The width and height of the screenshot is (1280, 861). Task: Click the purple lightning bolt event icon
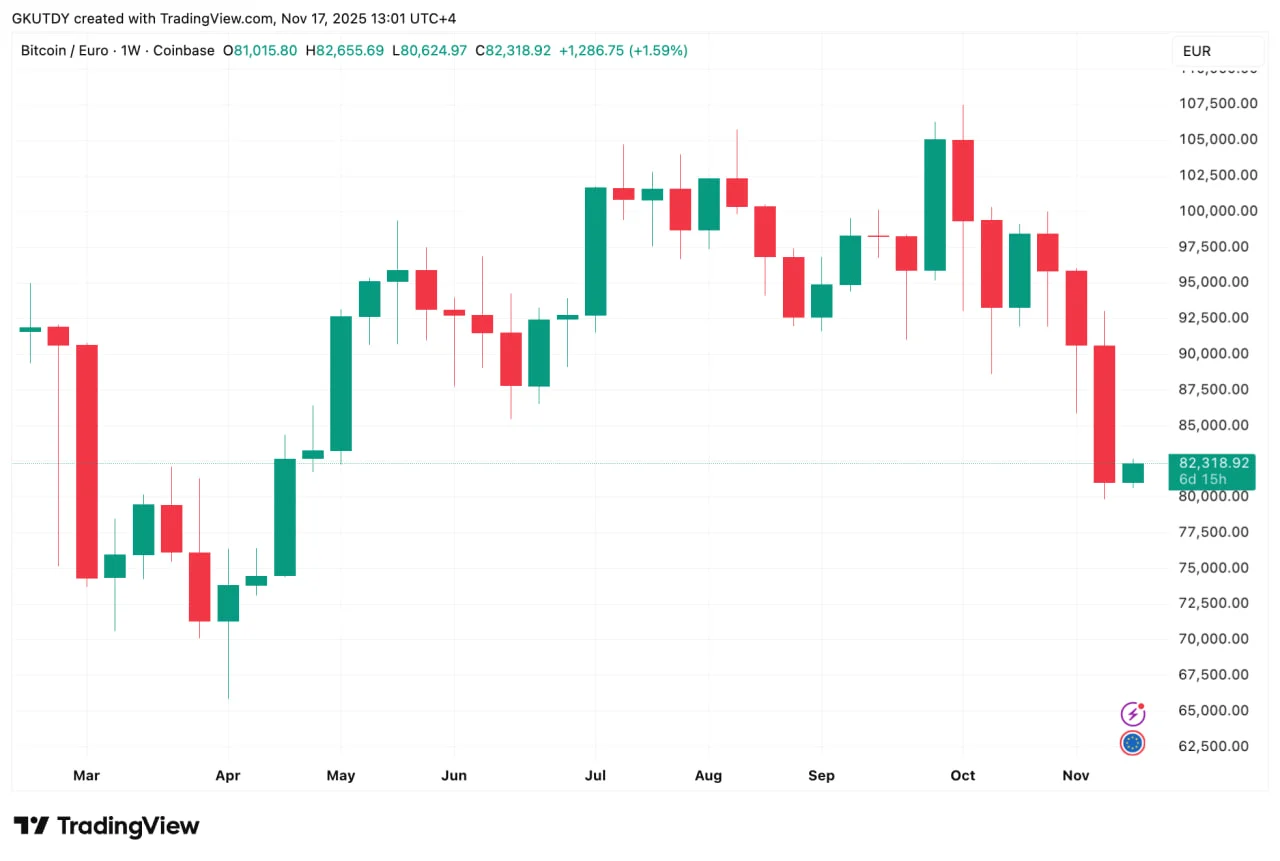[x=1132, y=714]
